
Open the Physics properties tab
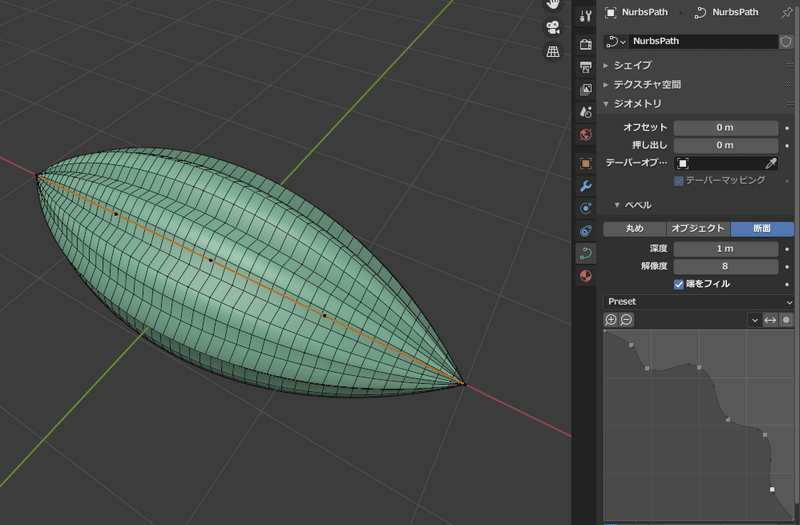tap(586, 208)
